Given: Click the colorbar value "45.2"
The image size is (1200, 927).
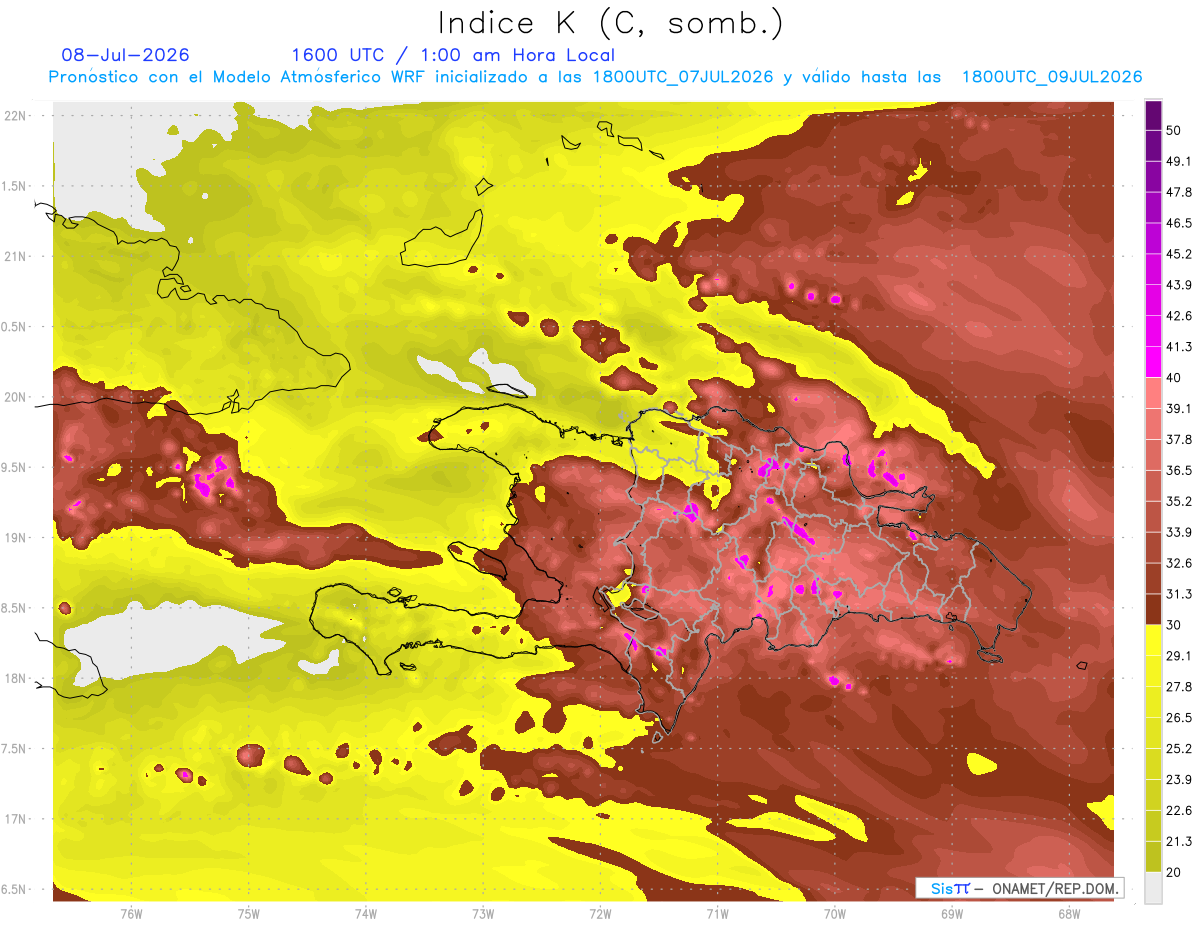Looking at the screenshot, I should [x=1179, y=254].
